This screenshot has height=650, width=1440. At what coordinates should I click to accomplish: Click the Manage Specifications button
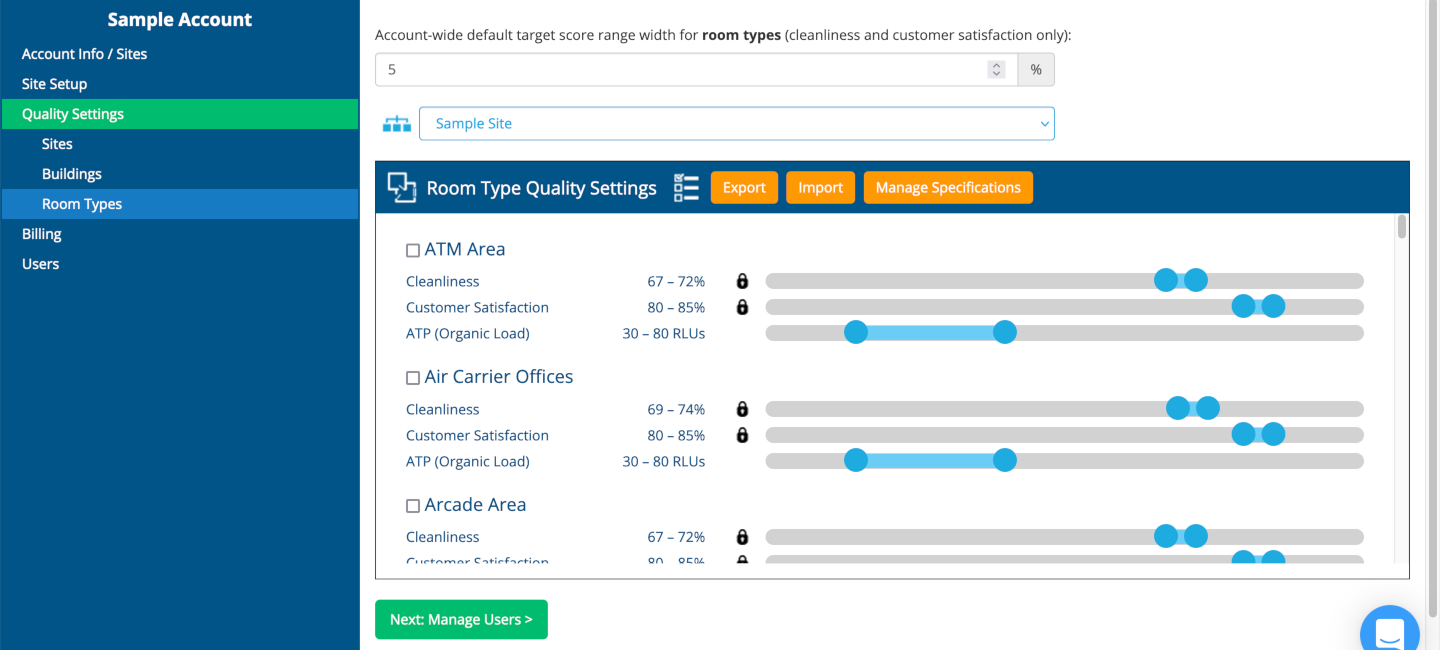(948, 188)
